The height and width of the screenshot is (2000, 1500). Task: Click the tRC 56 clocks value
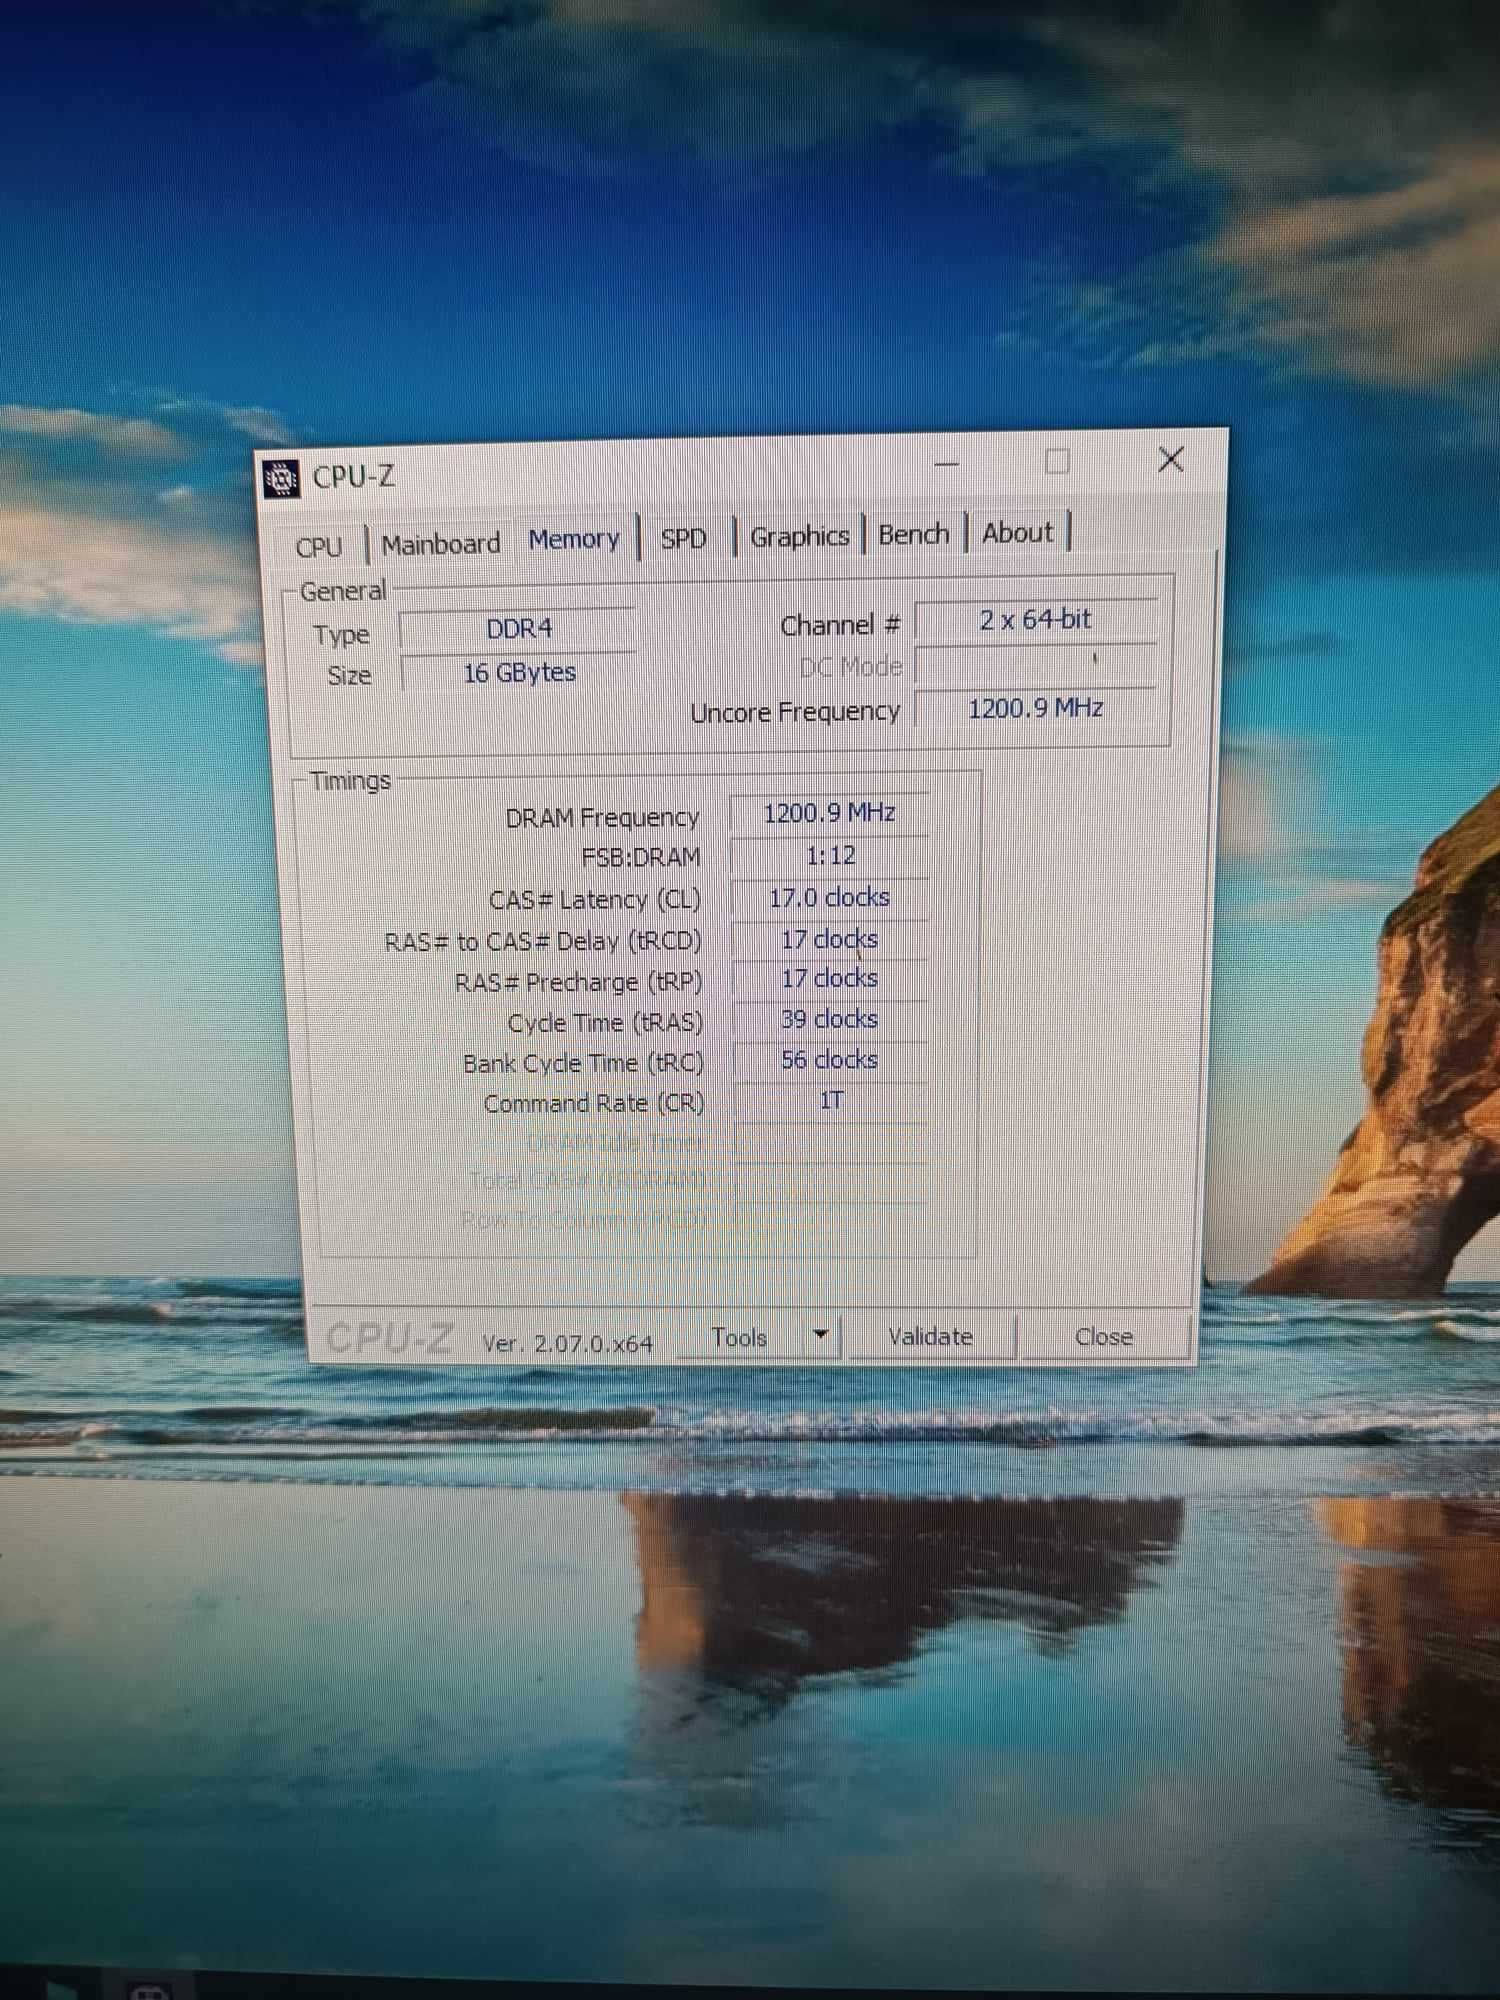point(830,1061)
